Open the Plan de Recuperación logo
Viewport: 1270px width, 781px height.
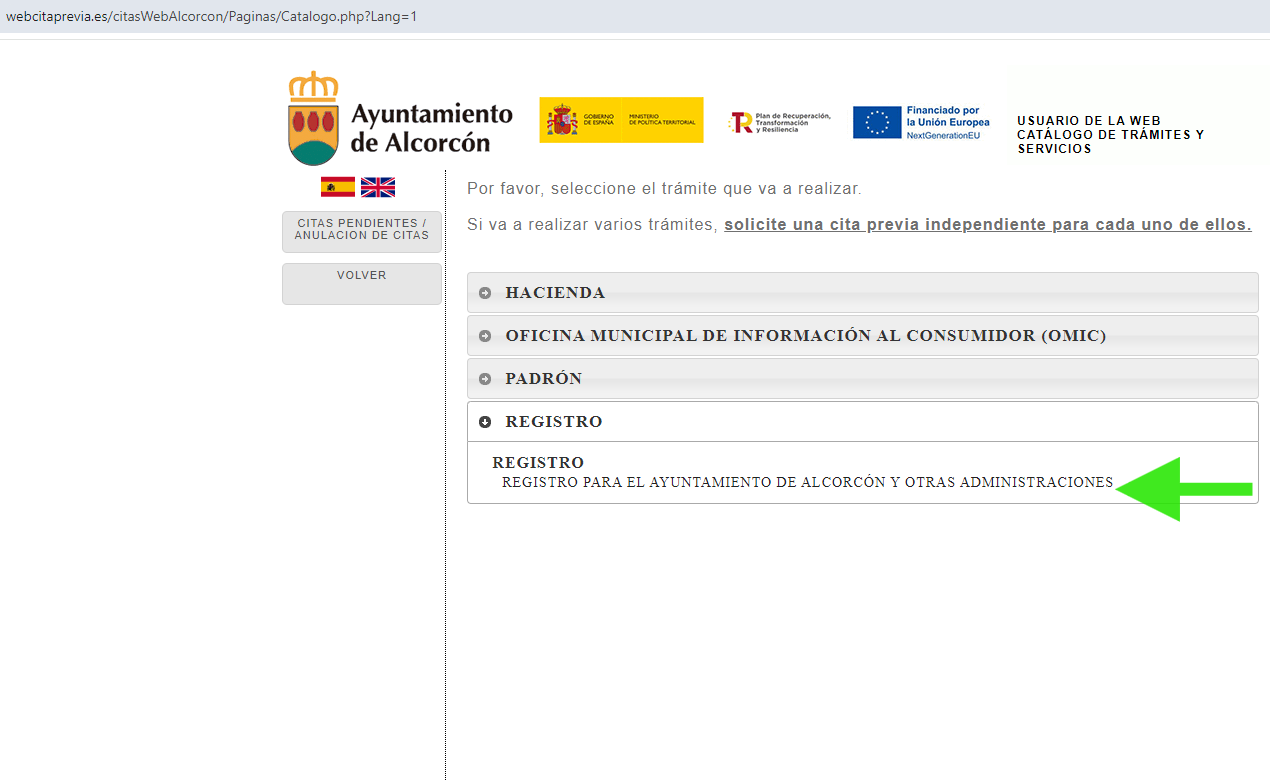coord(781,121)
